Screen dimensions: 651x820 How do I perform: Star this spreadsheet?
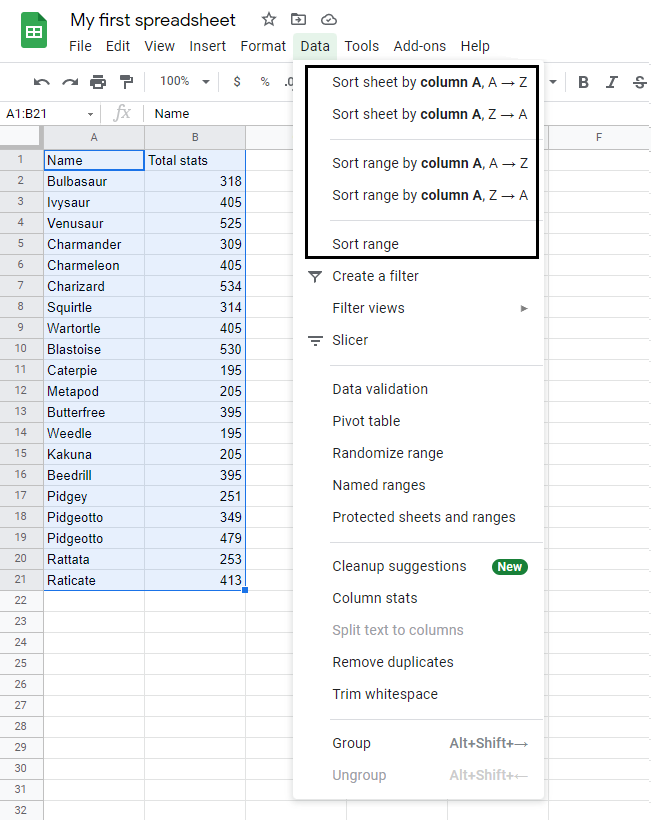click(268, 19)
